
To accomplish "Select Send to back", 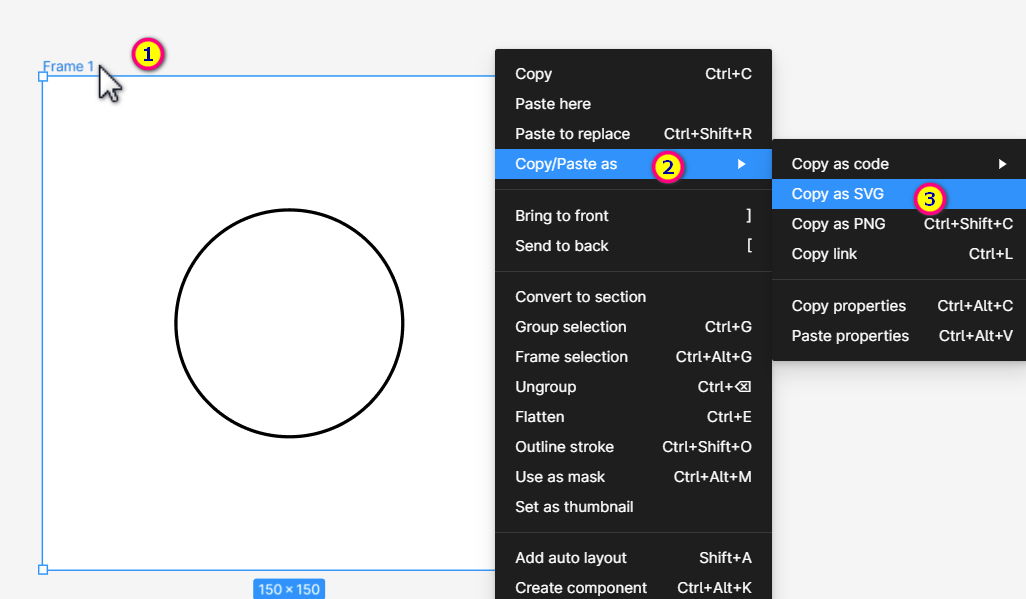I will 562,246.
